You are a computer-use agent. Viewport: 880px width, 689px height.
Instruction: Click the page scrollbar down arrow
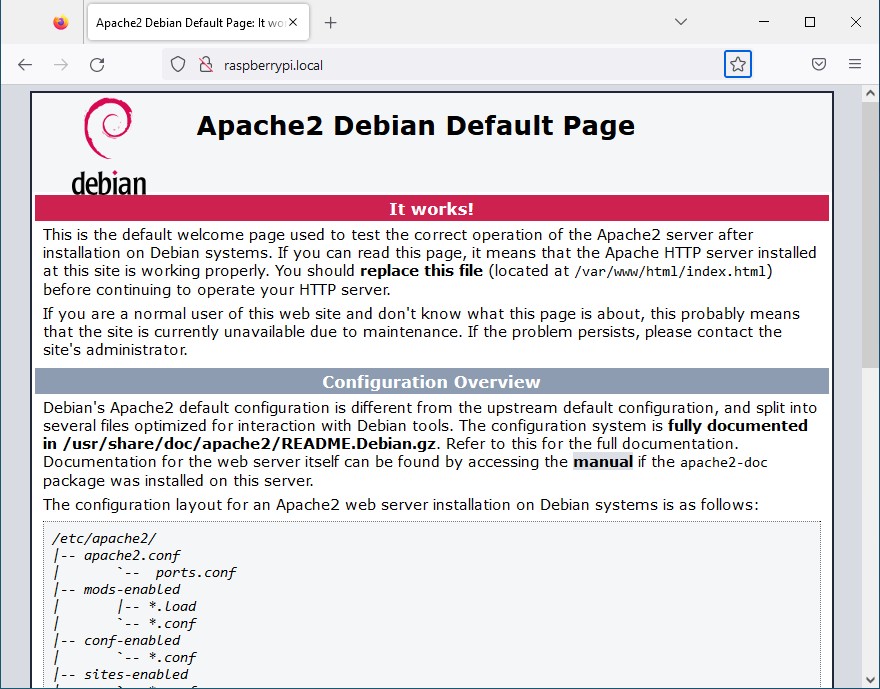(870, 681)
